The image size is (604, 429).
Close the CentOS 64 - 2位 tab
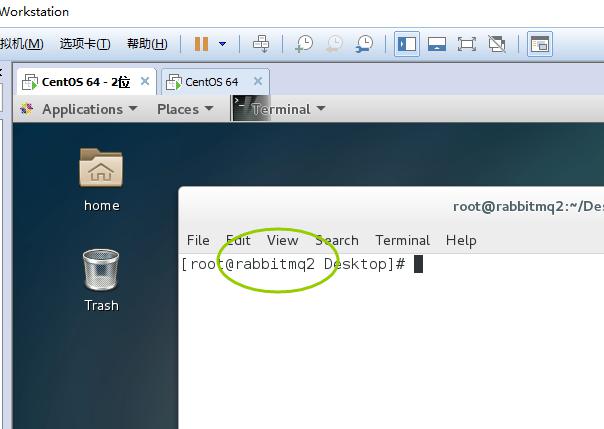(145, 81)
